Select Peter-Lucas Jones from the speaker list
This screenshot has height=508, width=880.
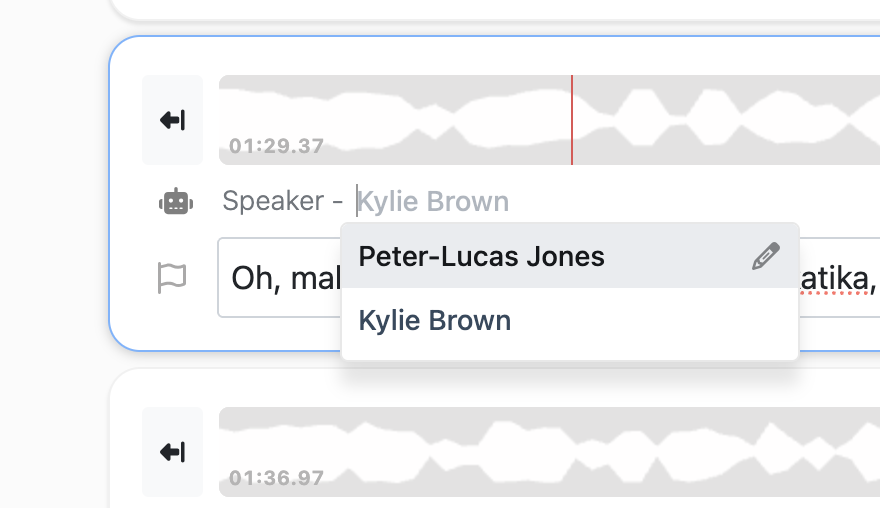coord(482,257)
